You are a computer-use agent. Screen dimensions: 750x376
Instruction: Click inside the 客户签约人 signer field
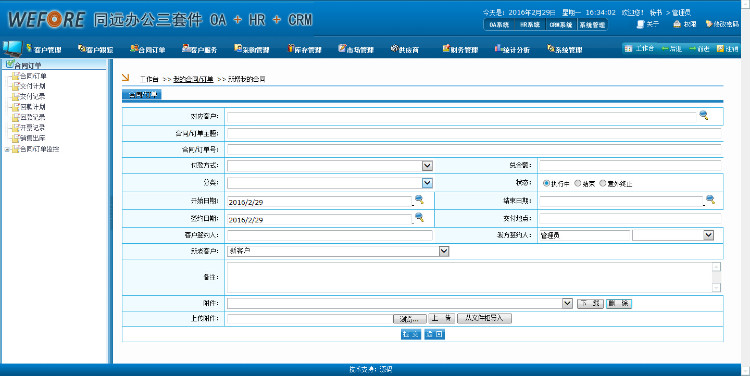tap(330, 235)
